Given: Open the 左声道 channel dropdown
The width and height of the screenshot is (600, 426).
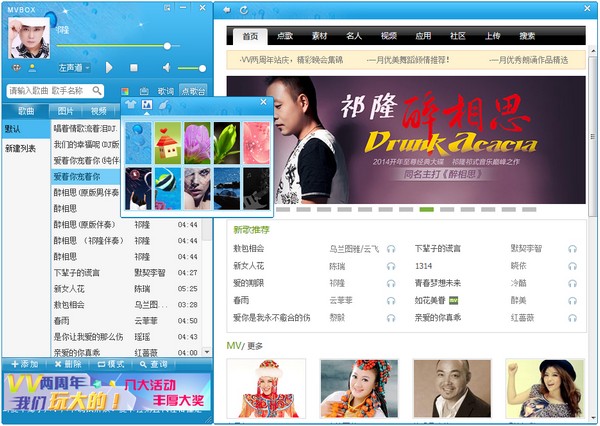Looking at the screenshot, I should (74, 68).
